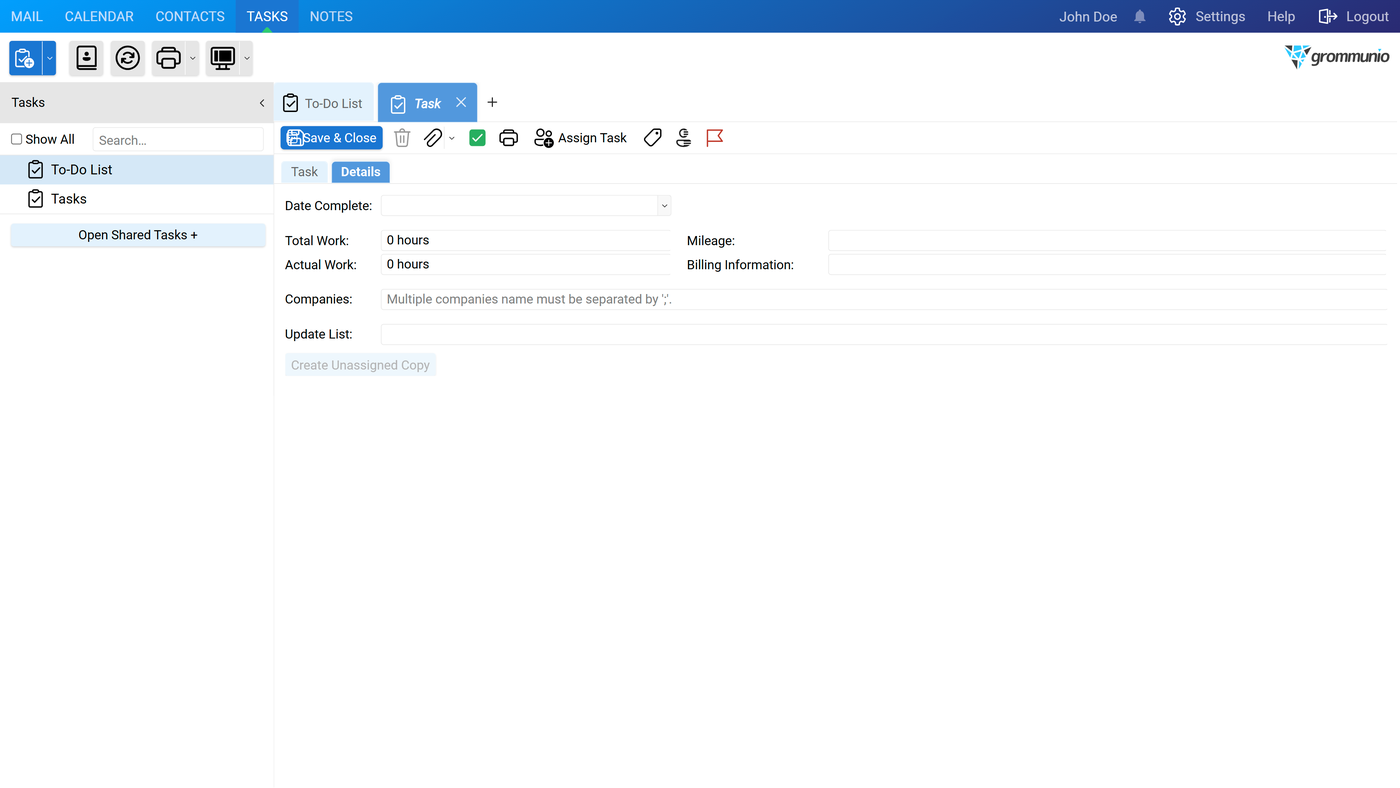1400x788 pixels.
Task: Click the Total Work field
Action: coord(526,240)
